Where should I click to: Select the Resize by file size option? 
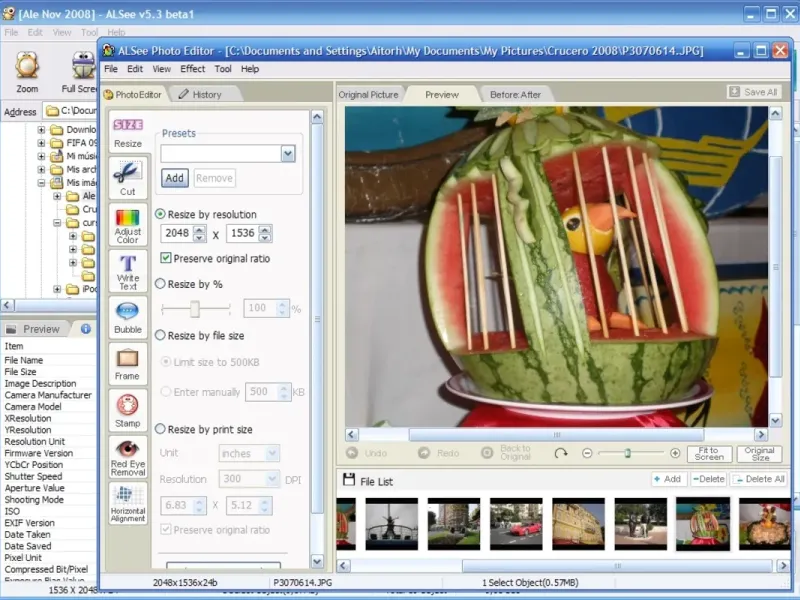pos(160,335)
